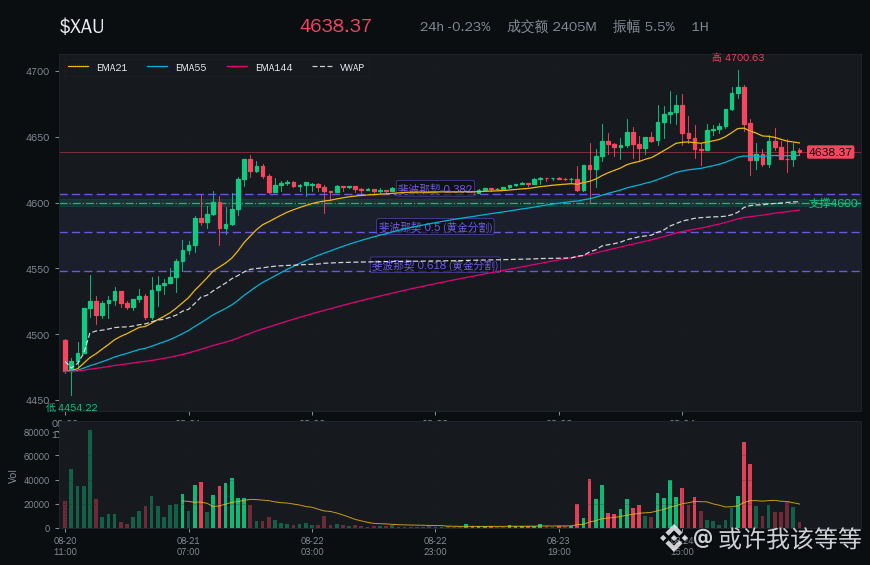Click the 成交额 2405M volume text
Screen dimensions: 870x565
click(552, 27)
